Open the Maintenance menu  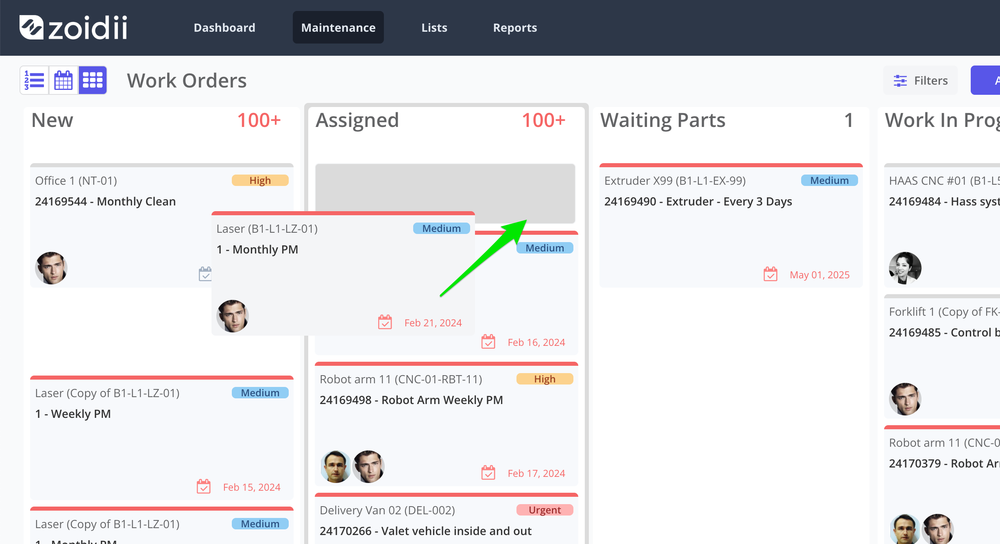pos(338,27)
